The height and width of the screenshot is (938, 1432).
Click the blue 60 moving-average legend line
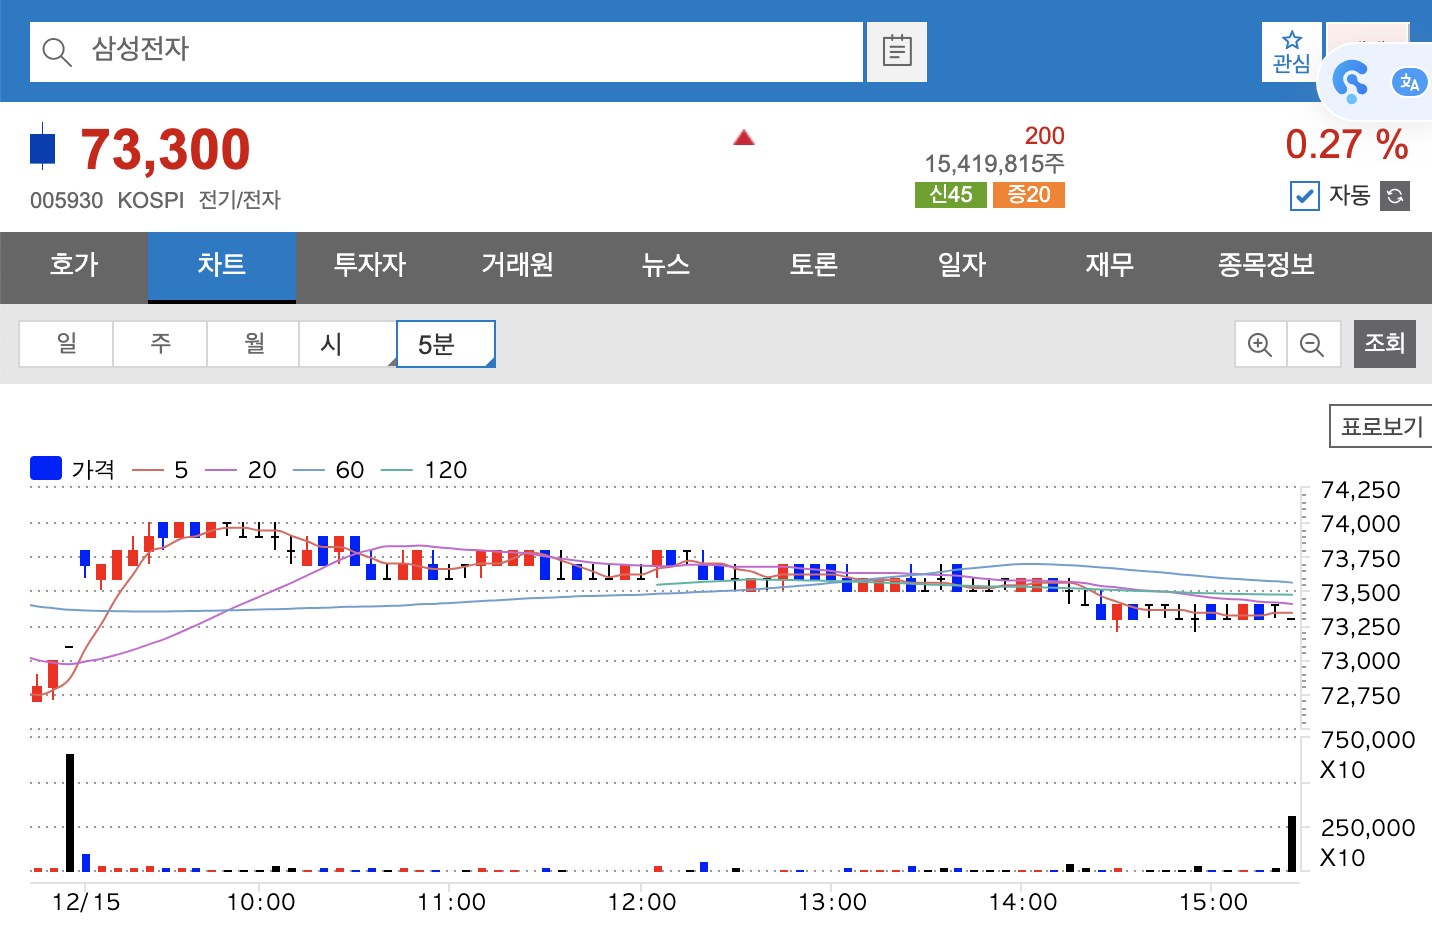(309, 470)
